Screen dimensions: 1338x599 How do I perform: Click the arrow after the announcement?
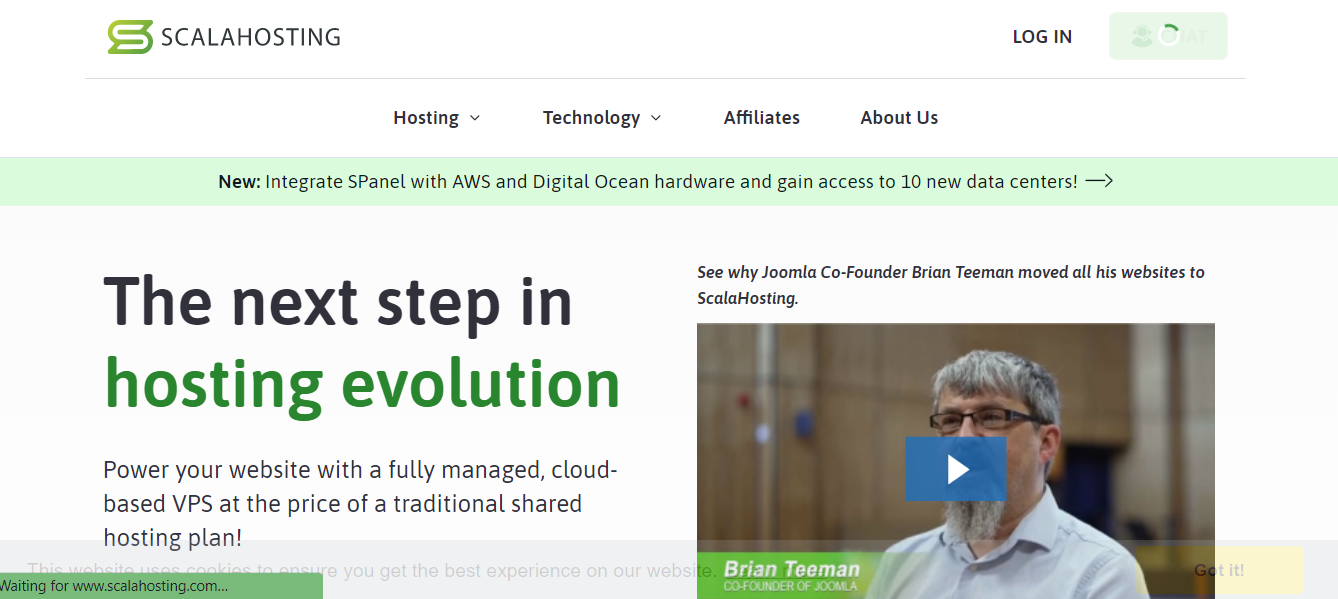click(1099, 181)
